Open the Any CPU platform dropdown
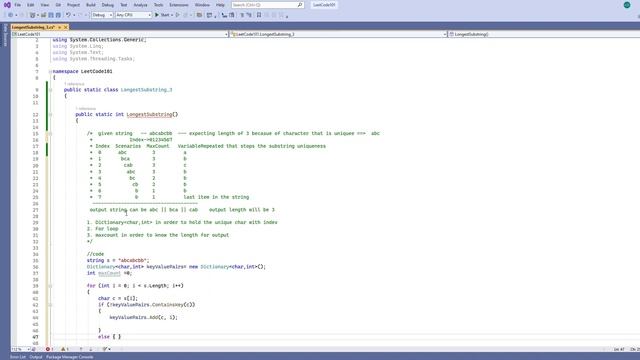640x360 pixels. point(133,15)
